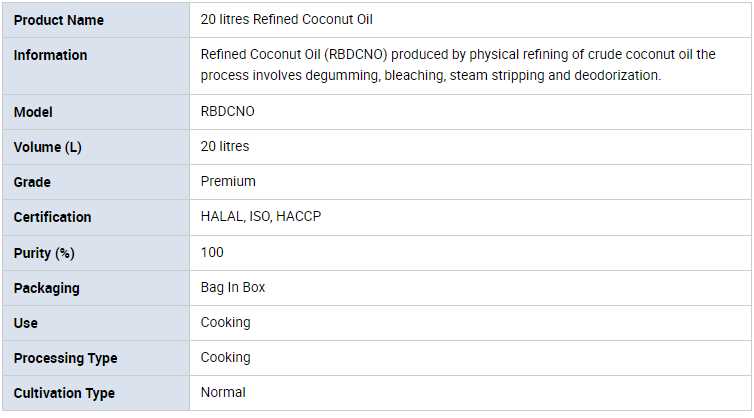The width and height of the screenshot is (754, 418).
Task: Select the "RBDCNO" model value
Action: 227,112
